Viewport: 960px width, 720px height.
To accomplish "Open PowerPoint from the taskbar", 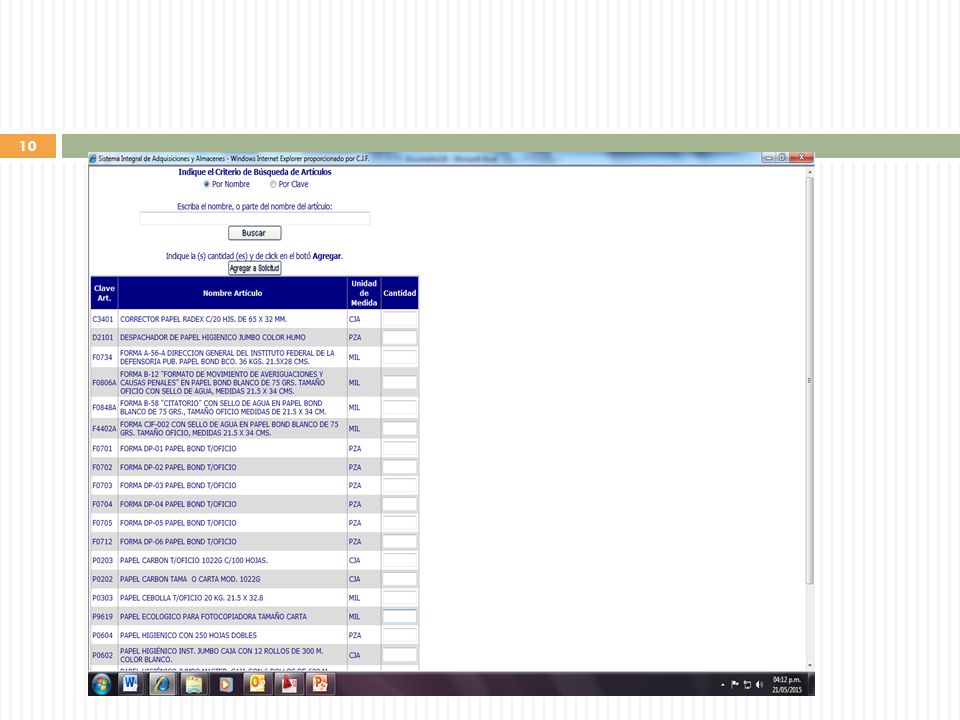I will tap(321, 684).
